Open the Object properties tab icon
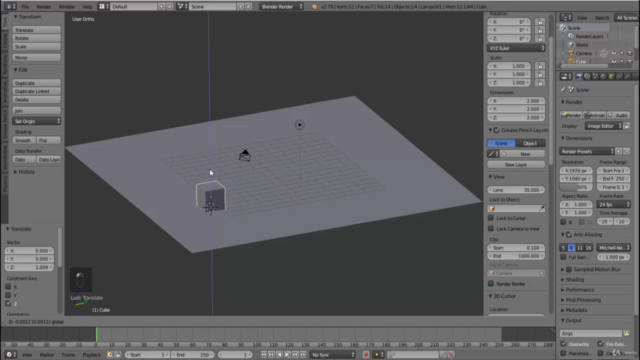This screenshot has height=360, width=640. pyautogui.click(x=611, y=76)
